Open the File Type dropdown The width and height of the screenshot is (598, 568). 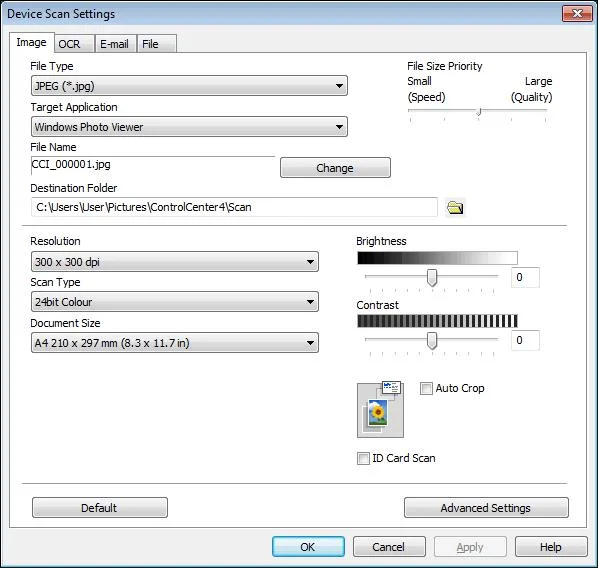[x=189, y=86]
